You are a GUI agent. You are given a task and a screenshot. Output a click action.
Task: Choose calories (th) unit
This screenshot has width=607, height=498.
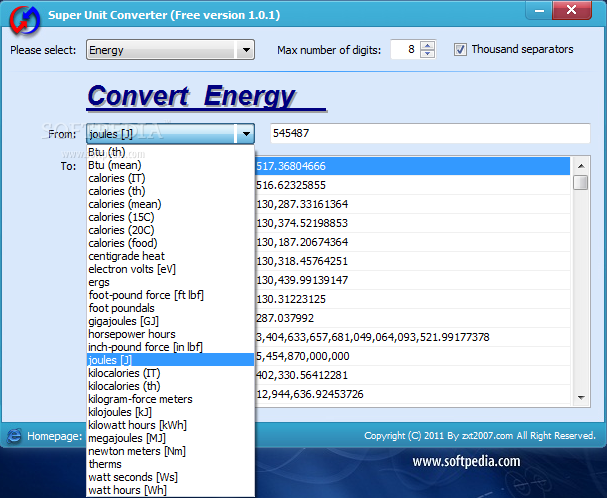pyautogui.click(x=170, y=191)
